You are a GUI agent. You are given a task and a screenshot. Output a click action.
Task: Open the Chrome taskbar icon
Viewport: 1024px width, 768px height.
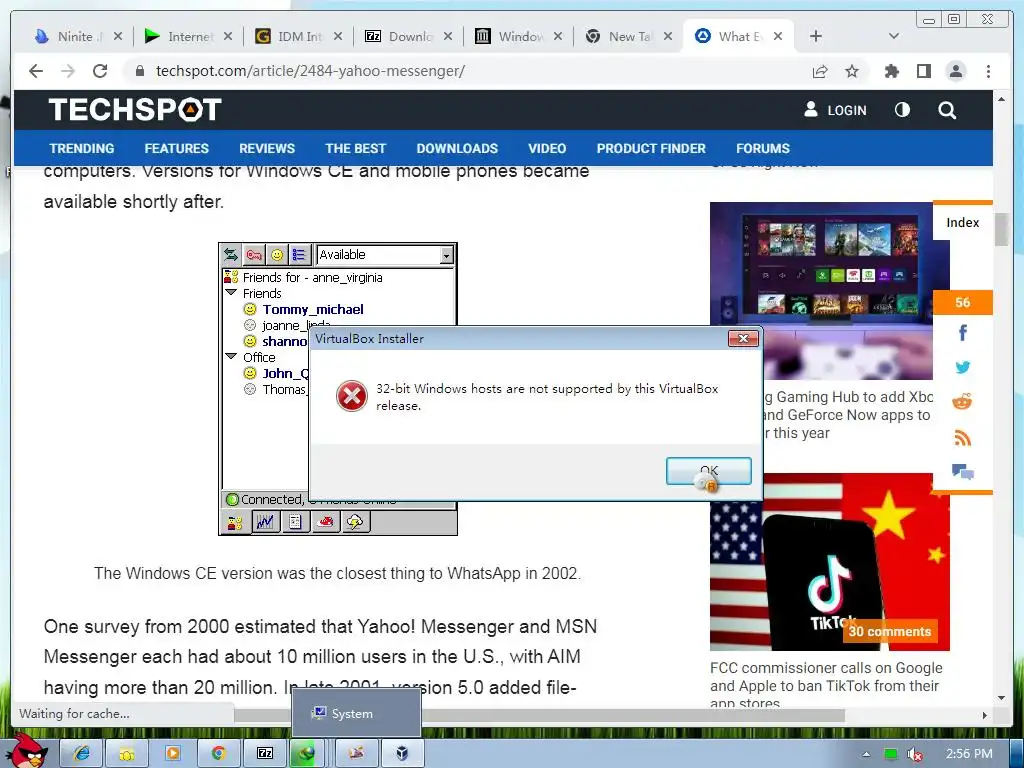pyautogui.click(x=218, y=754)
